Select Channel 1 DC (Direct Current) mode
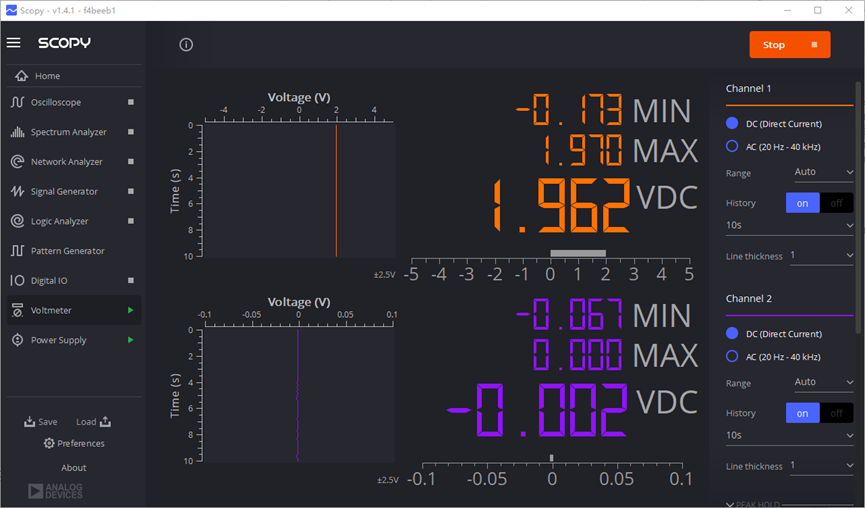 click(732, 123)
